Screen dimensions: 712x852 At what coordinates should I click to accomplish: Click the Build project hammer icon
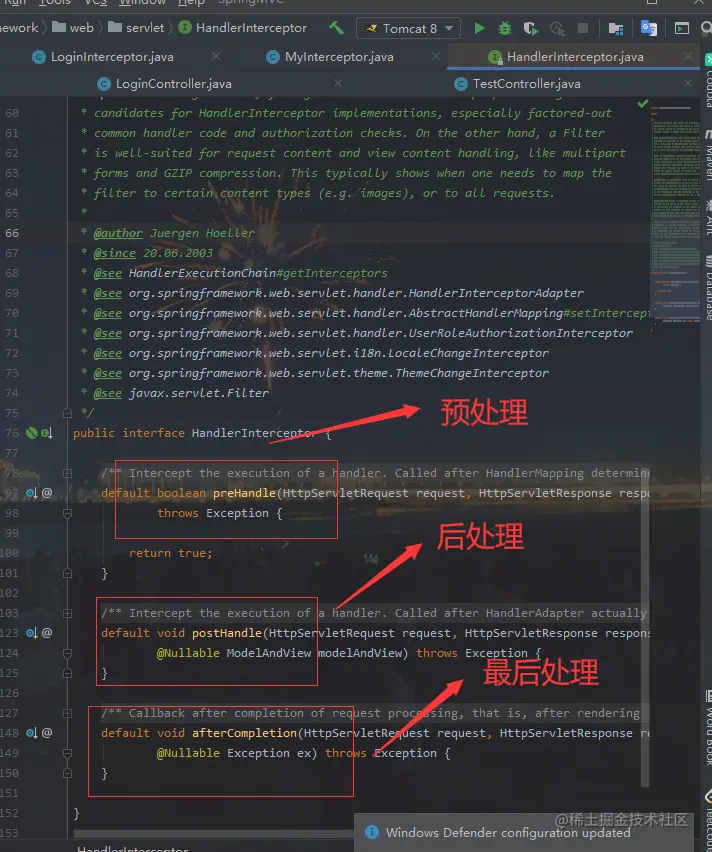click(336, 28)
